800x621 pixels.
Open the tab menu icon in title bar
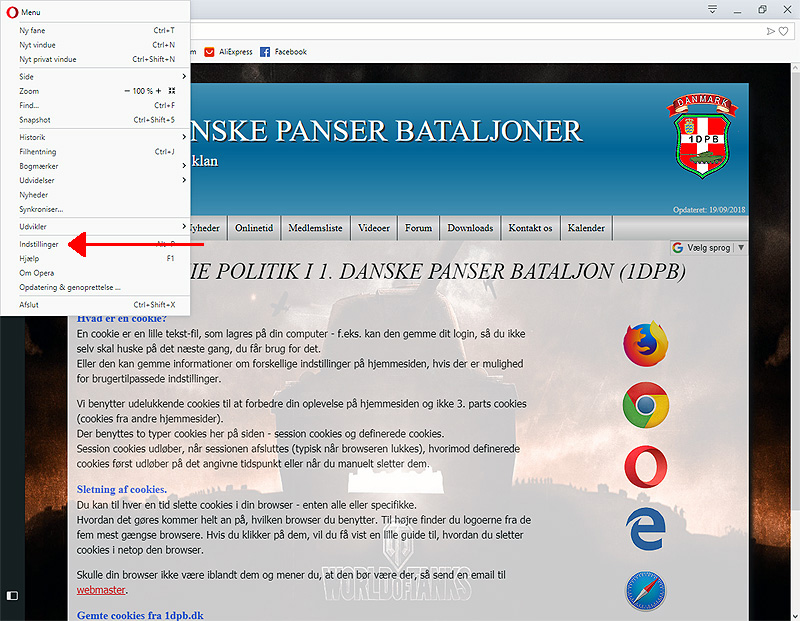point(713,9)
